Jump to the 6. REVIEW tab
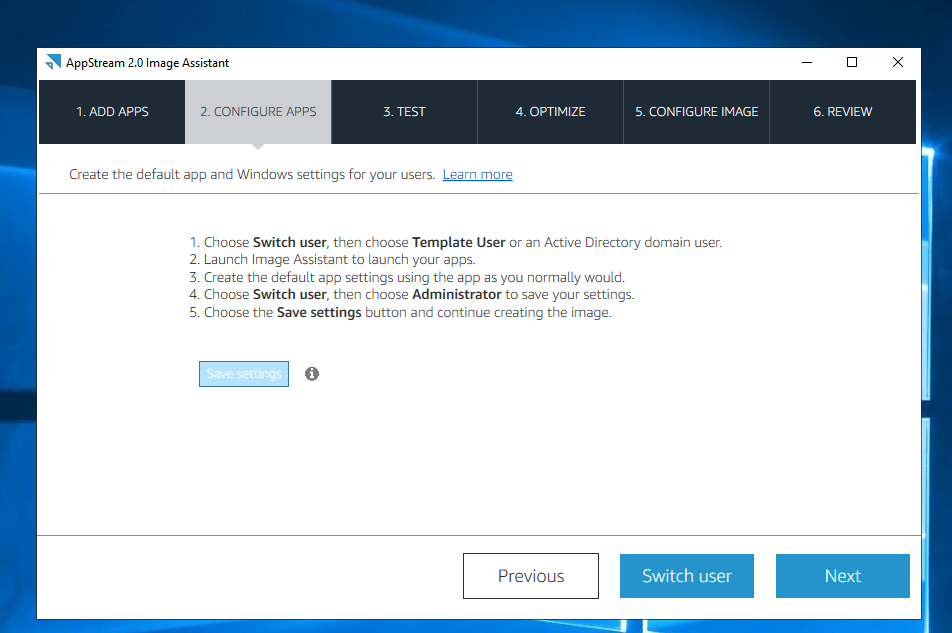The width and height of the screenshot is (952, 633). 843,112
